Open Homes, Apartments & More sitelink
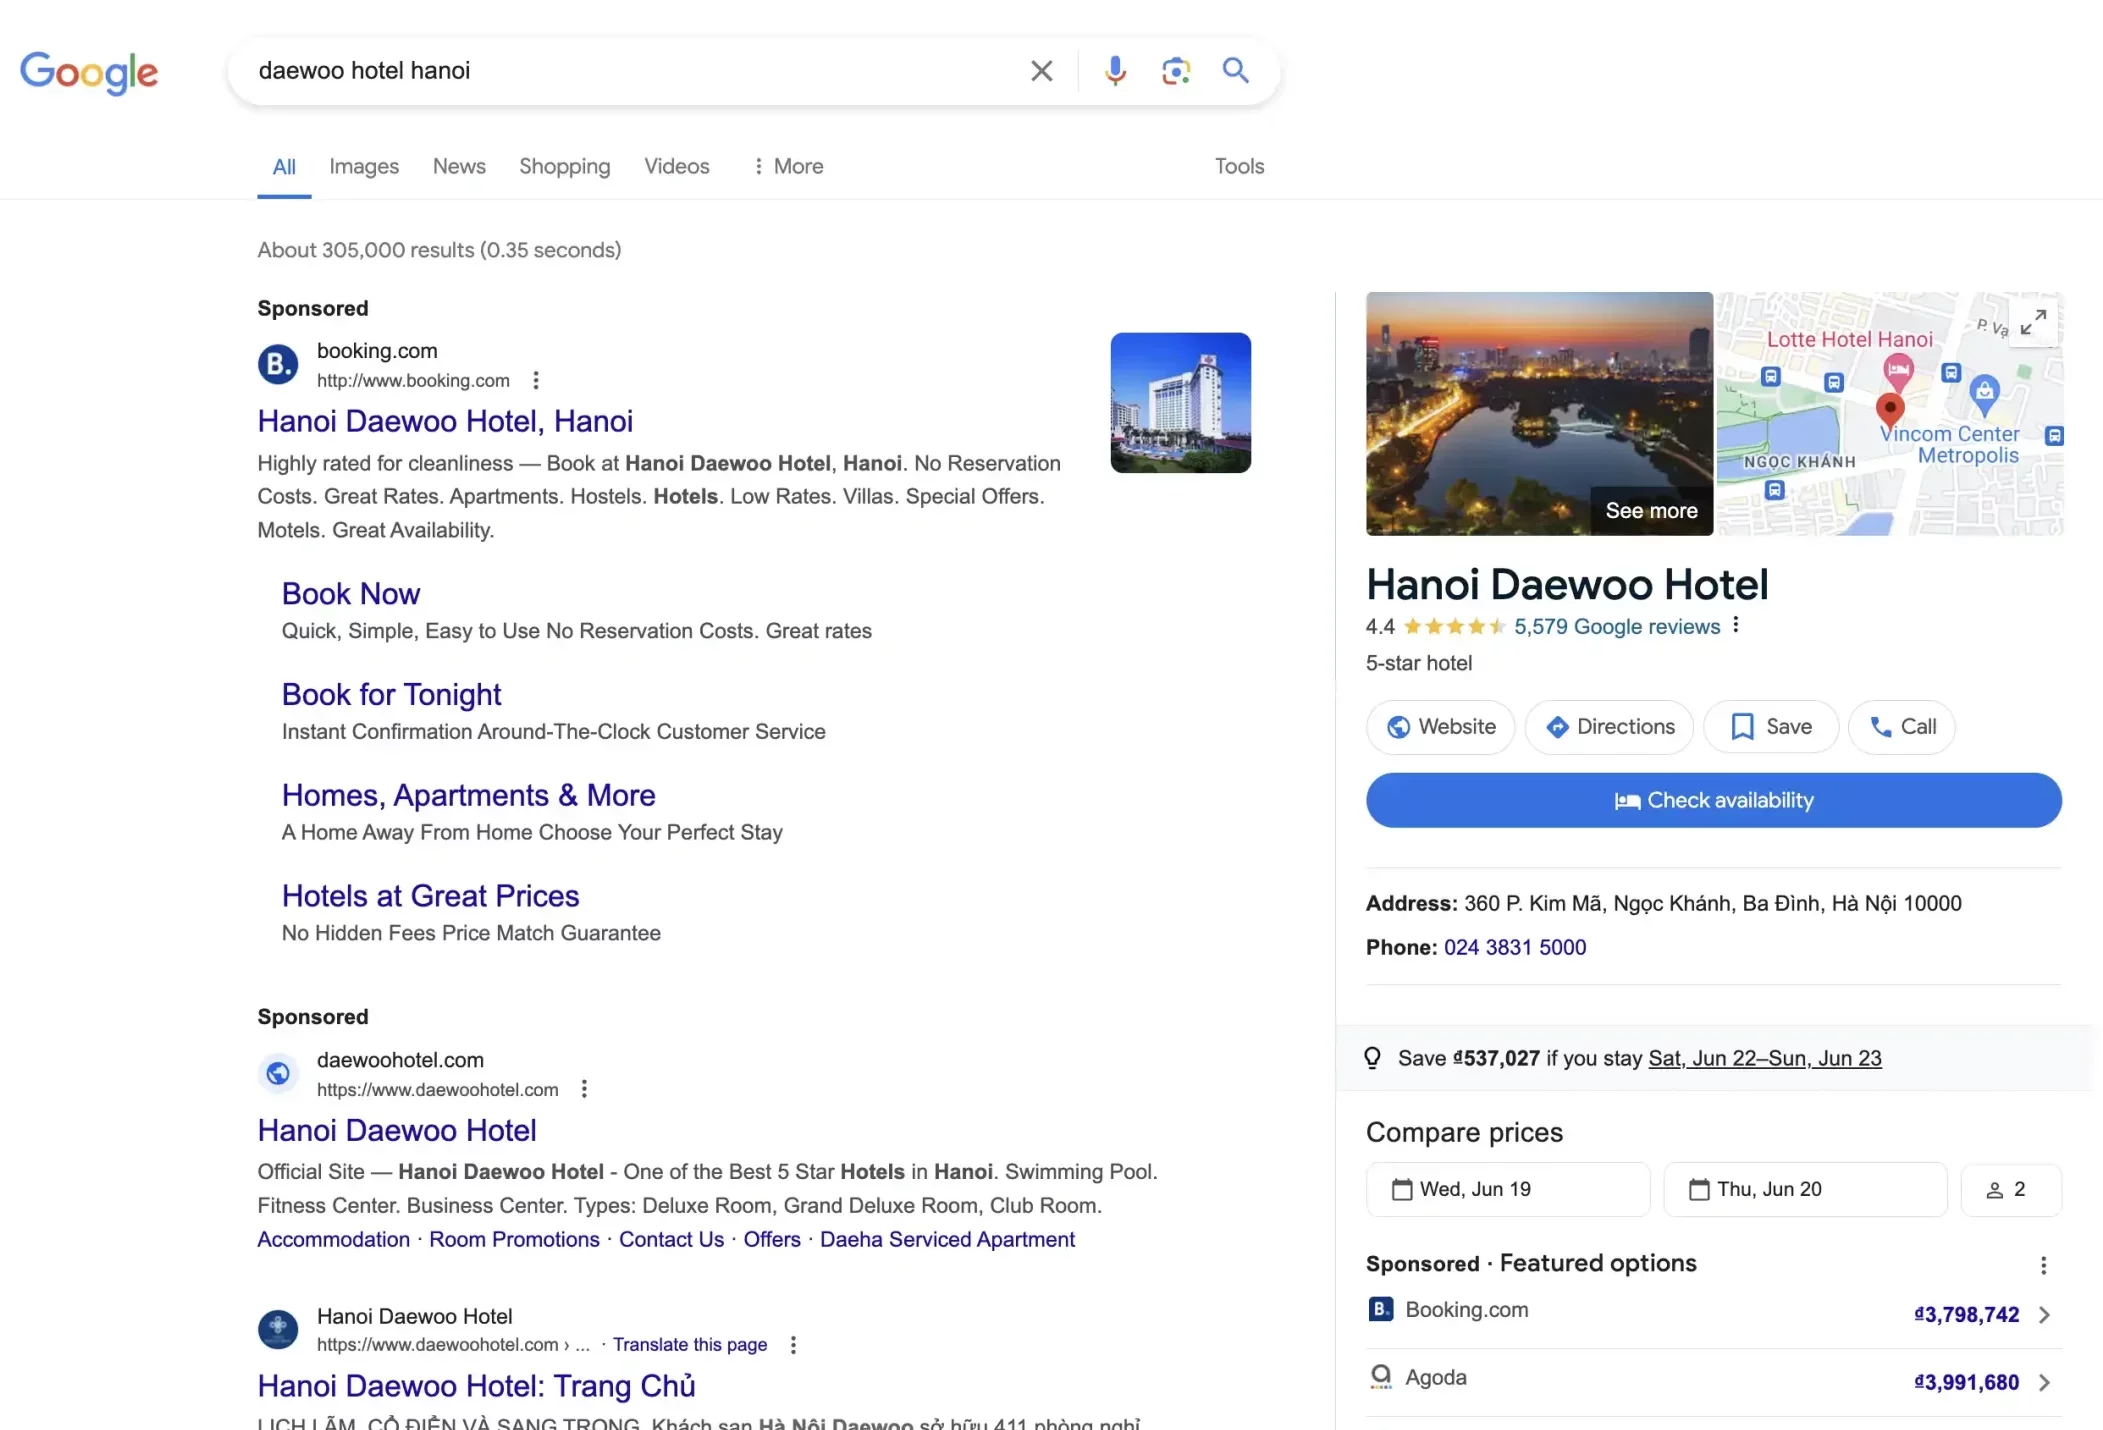 pos(468,795)
